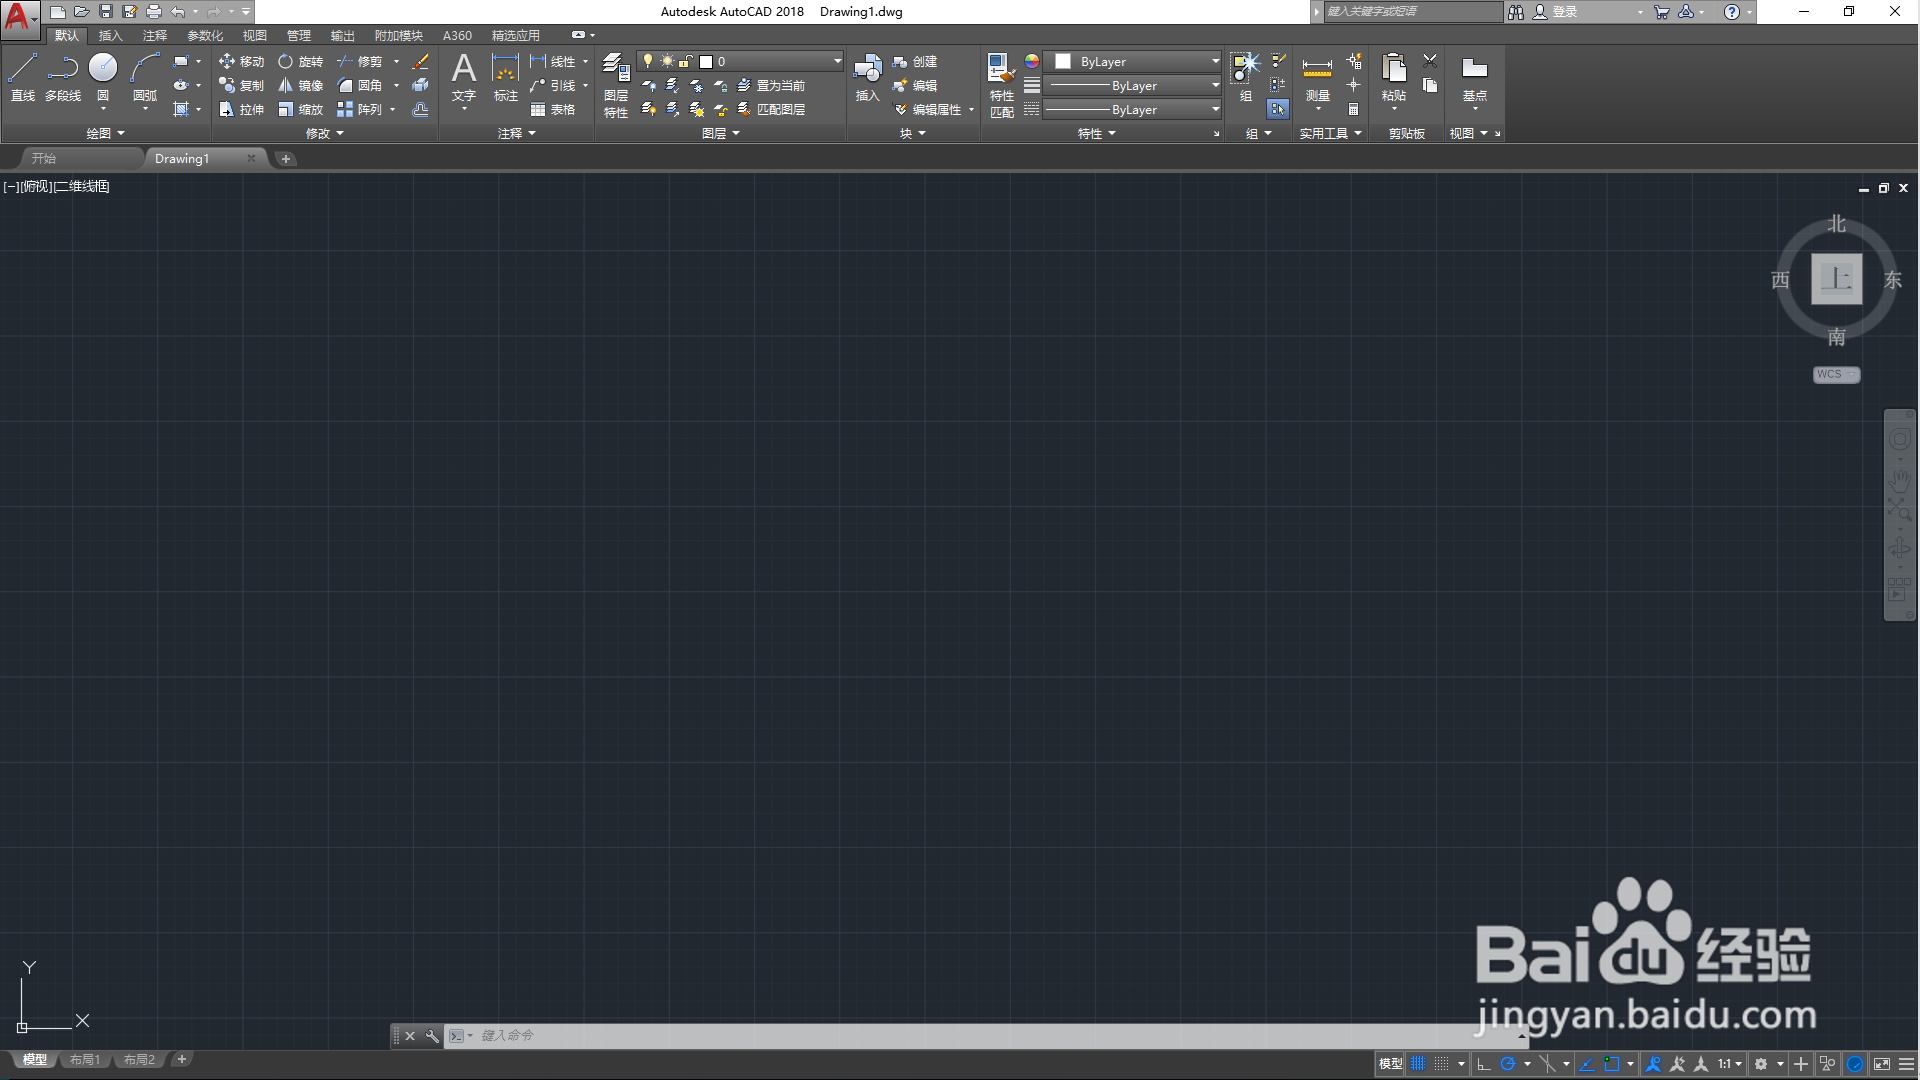Select the 圆弧 (Arc) tool icon
The height and width of the screenshot is (1080, 1920).
tap(145, 67)
